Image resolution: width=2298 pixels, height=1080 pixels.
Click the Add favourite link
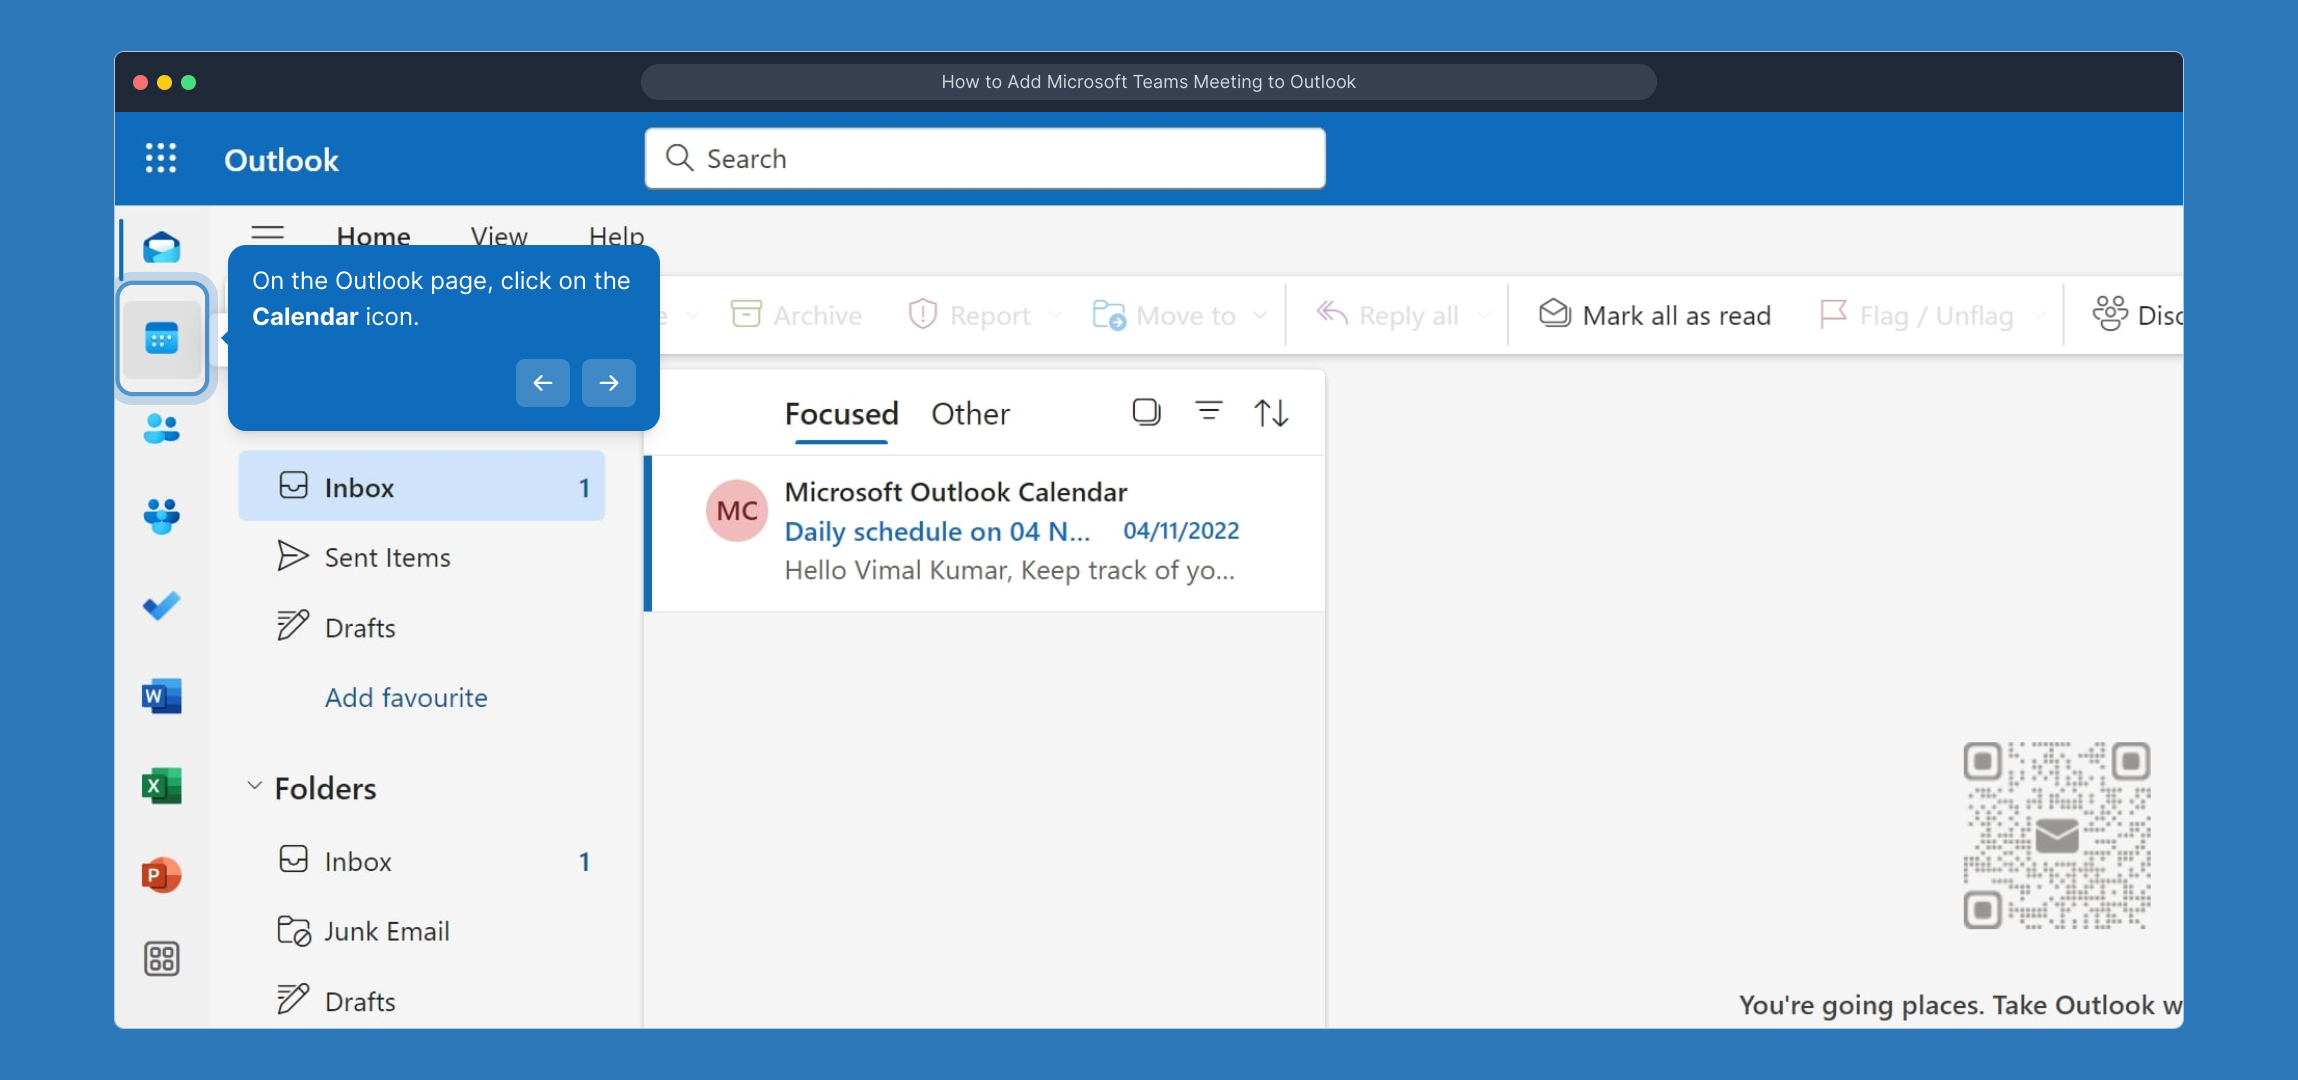point(406,697)
